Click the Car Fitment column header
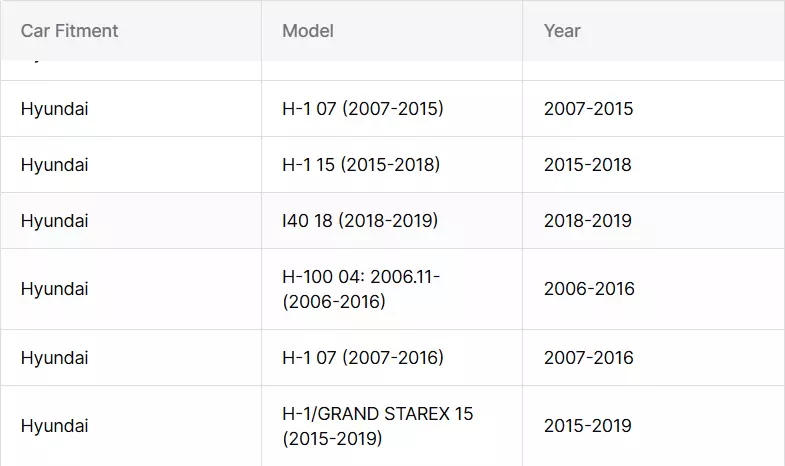Screen dimensions: 785x466 tap(131, 31)
